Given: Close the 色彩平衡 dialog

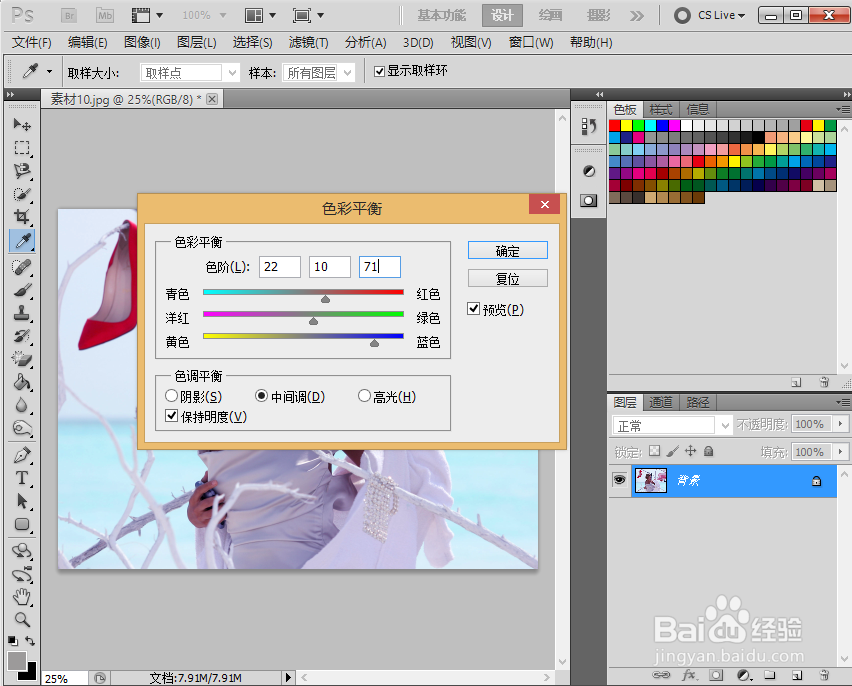Looking at the screenshot, I should [544, 204].
